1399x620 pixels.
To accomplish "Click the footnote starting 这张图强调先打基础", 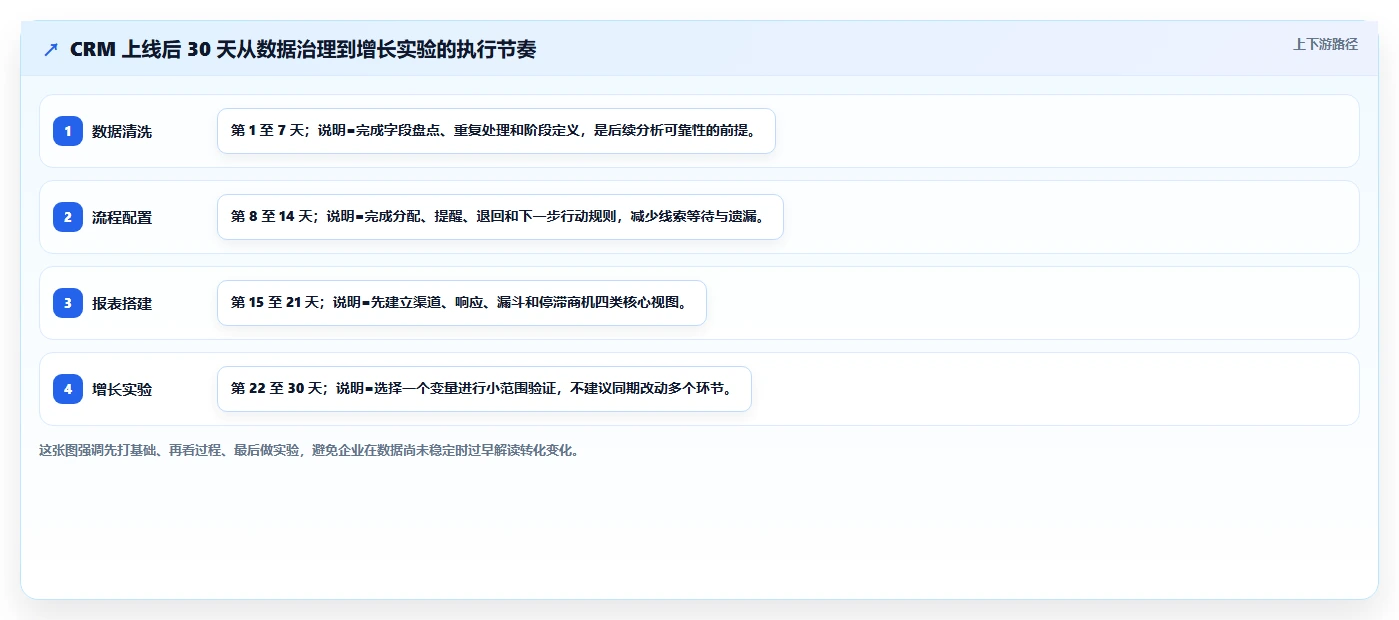I will pos(309,450).
